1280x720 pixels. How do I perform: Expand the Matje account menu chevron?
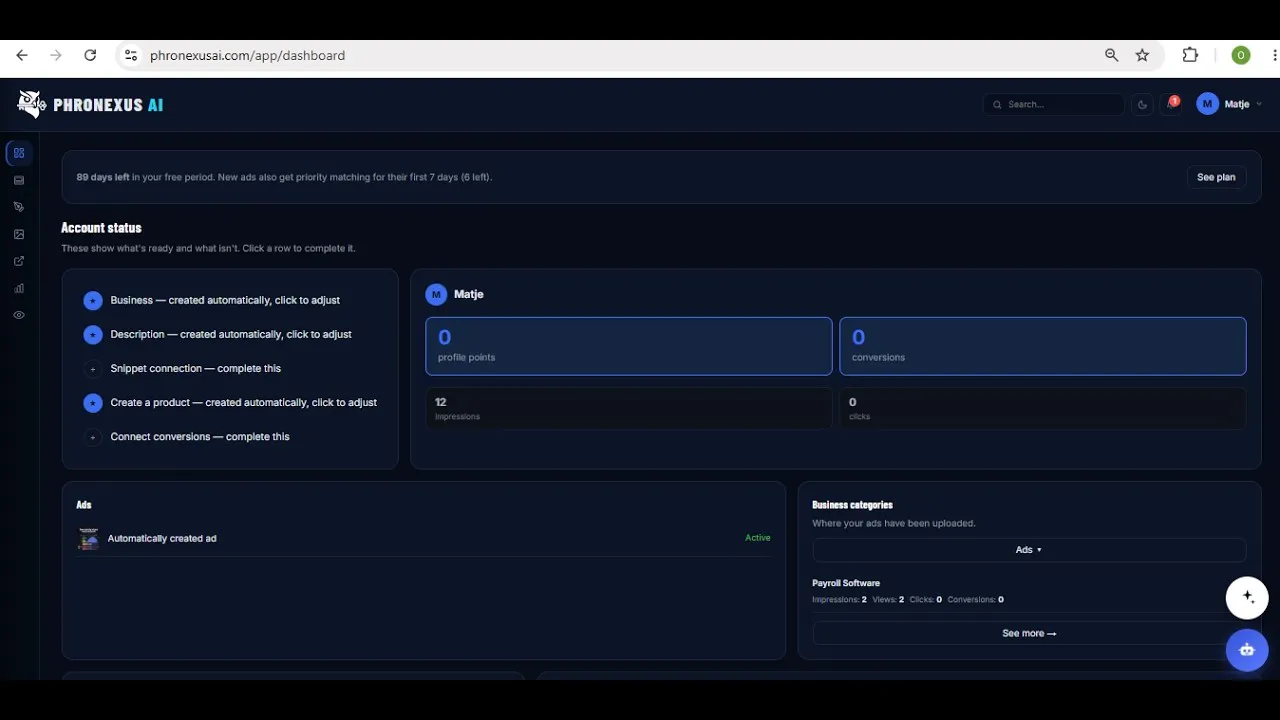[1258, 104]
